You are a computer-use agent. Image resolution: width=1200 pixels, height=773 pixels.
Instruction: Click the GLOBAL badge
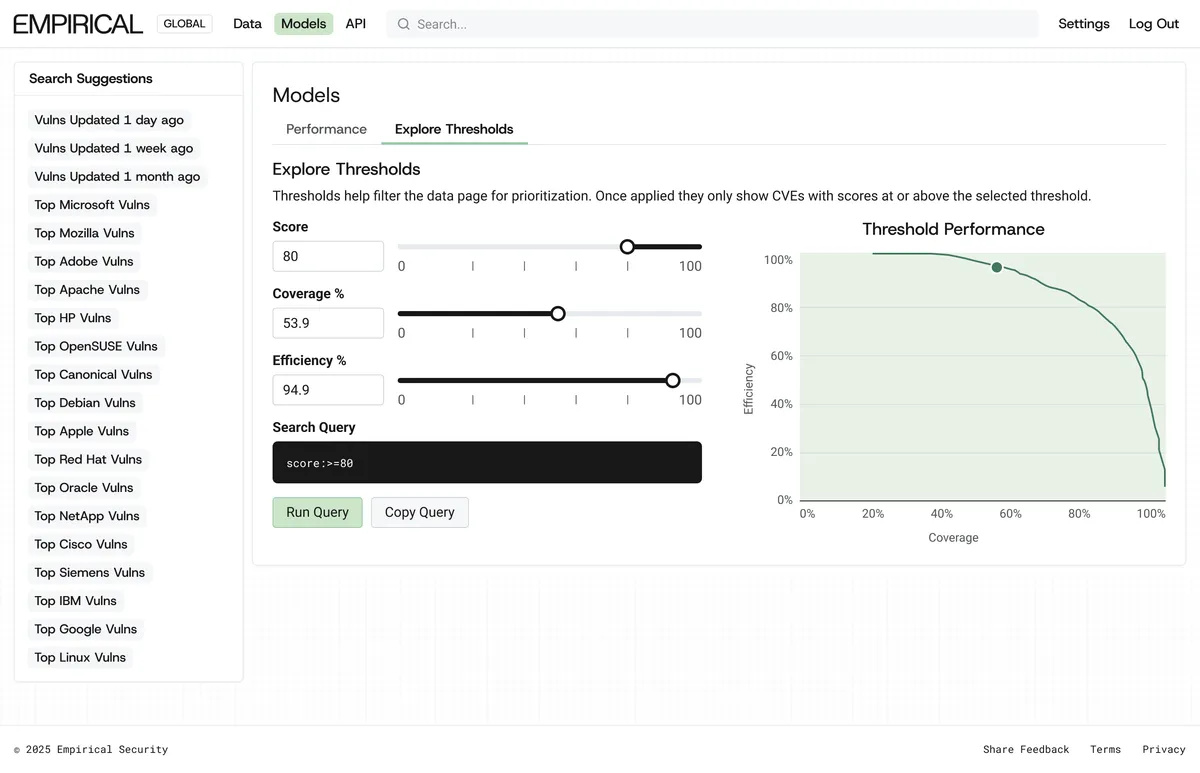point(184,23)
